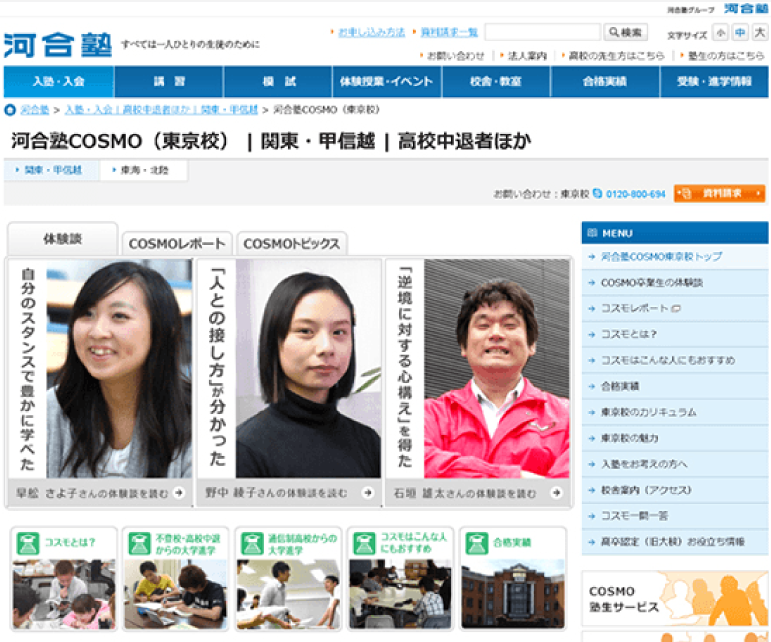Screen dimensions: 771x642
Task: Open コスモ一問一答 in the side menu
Action: click(675, 516)
